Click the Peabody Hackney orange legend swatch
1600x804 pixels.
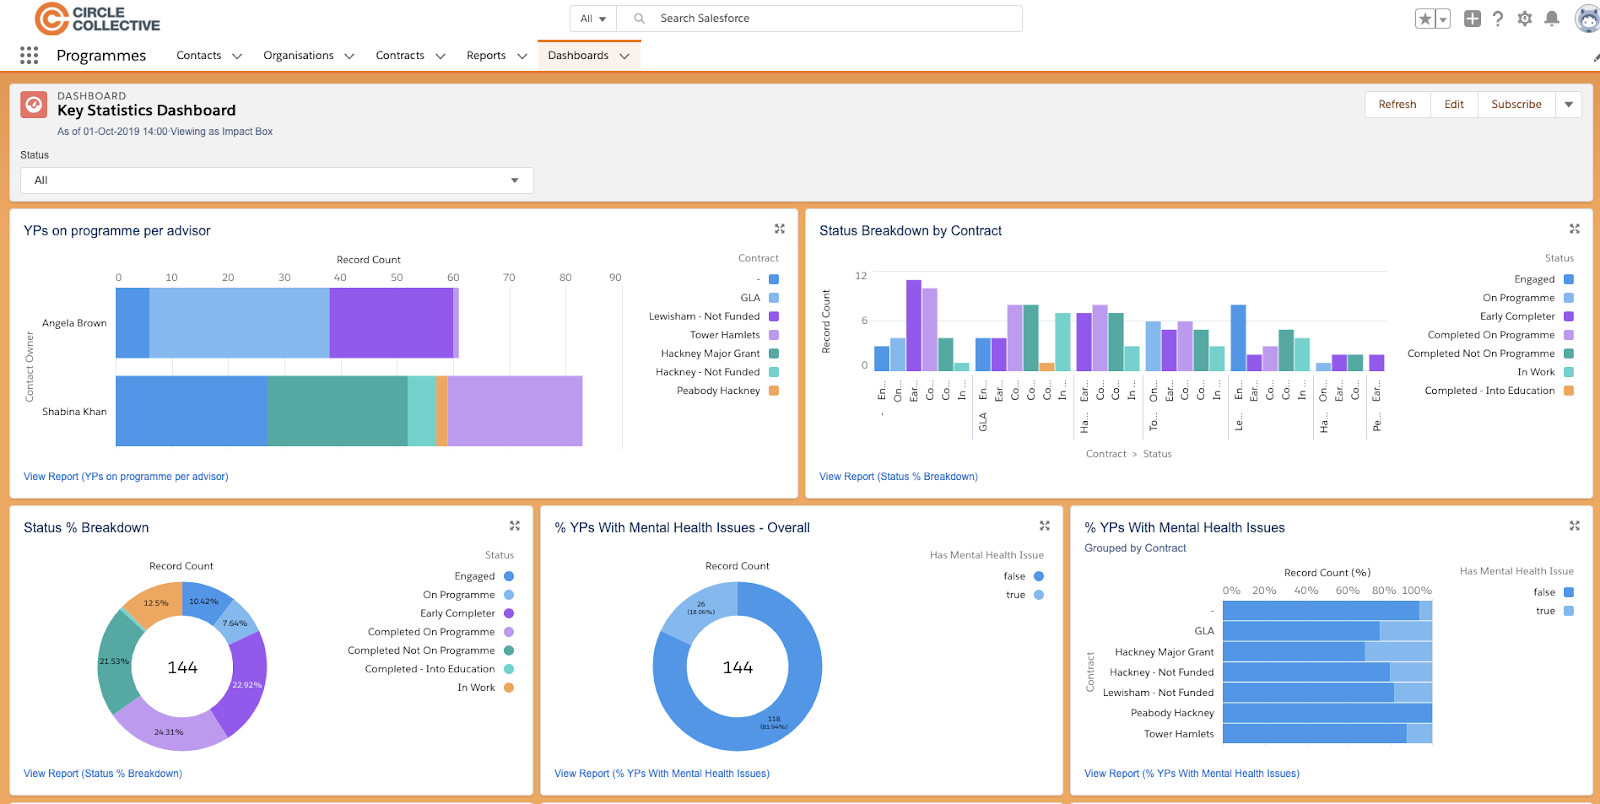pyautogui.click(x=774, y=391)
